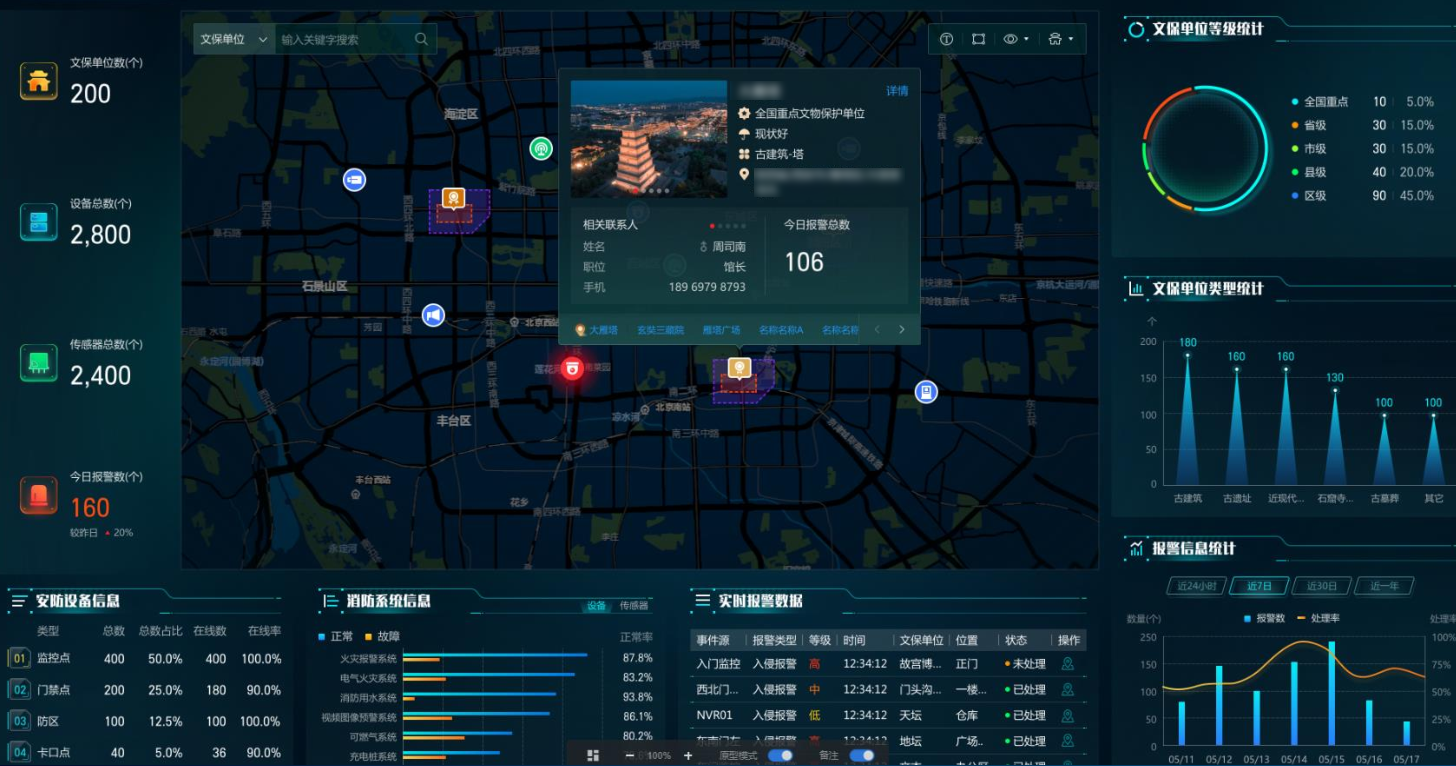Click the 详情 link in the site popup
Screen dimensions: 1456x766
point(895,91)
